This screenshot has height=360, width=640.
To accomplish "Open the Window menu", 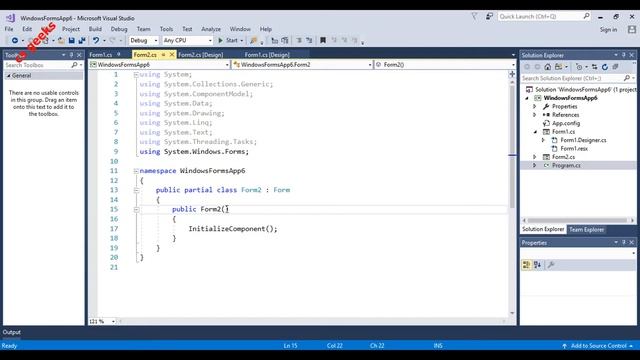I will point(240,29).
